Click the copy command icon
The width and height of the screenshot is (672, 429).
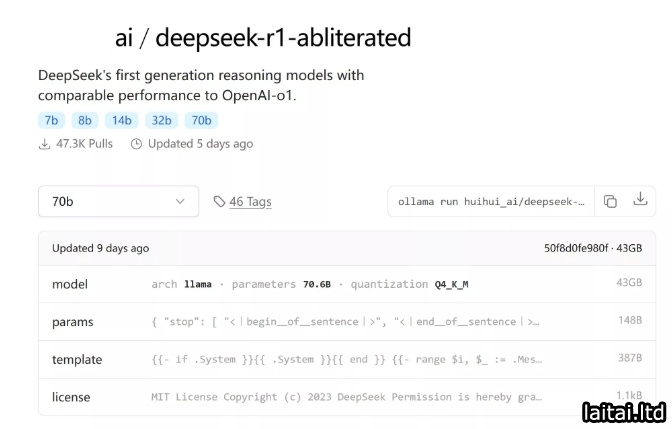tap(610, 201)
